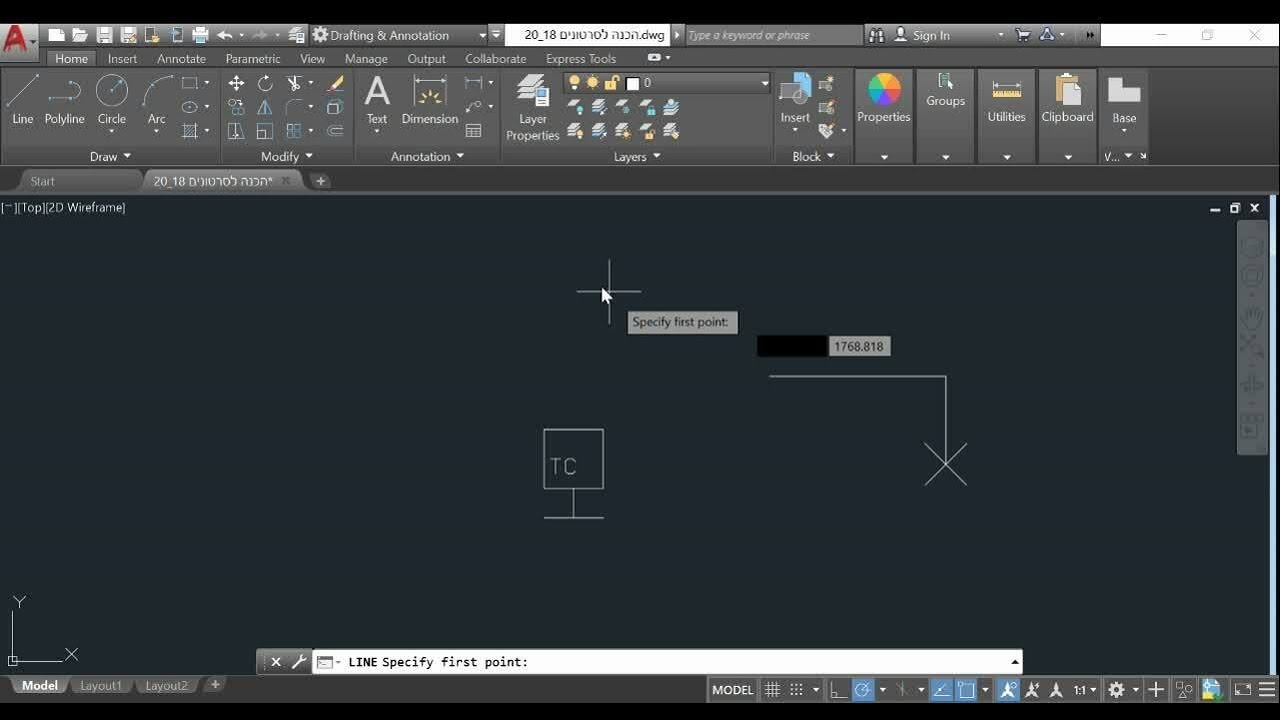Select the Stretch tool
The height and width of the screenshot is (720, 1280).
point(236,131)
